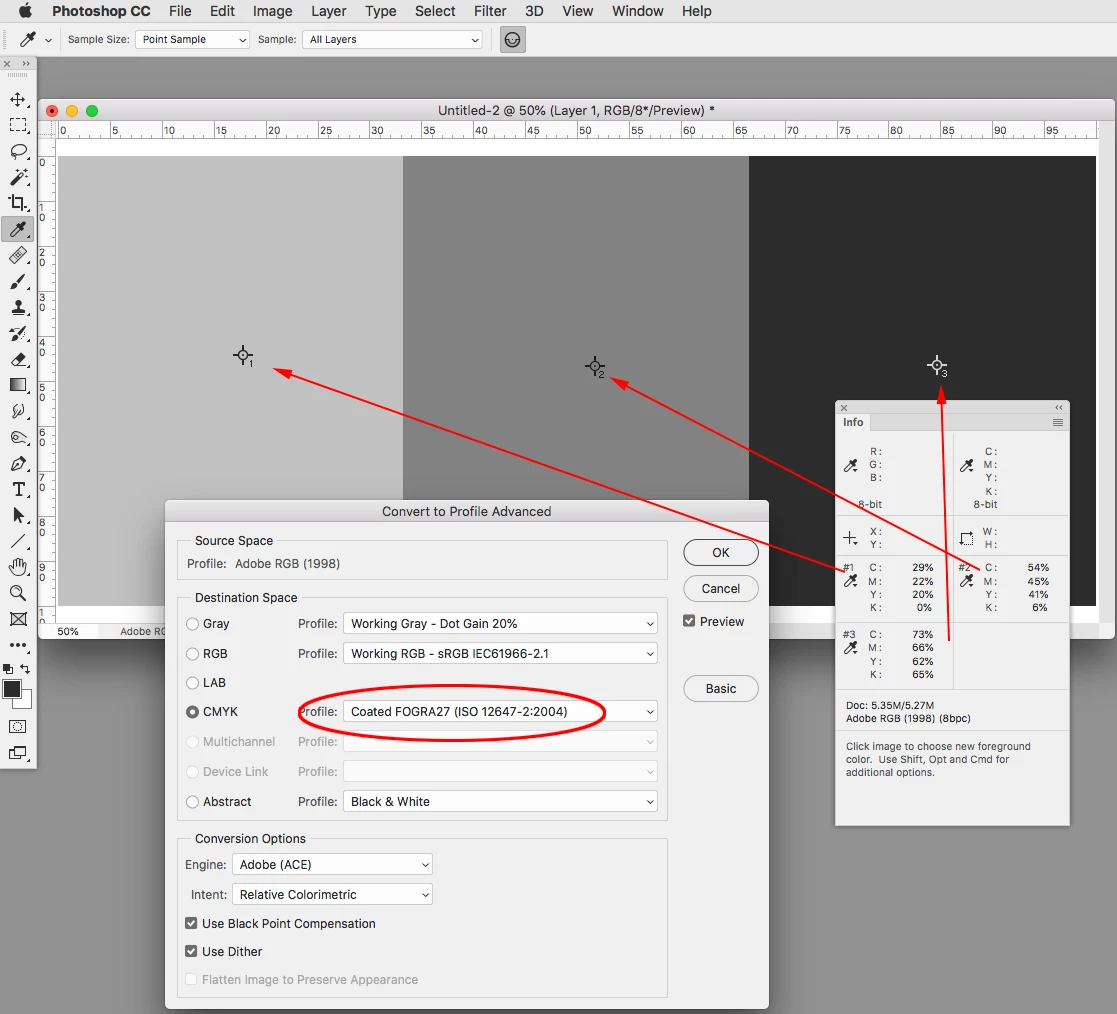Viewport: 1117px width, 1014px height.
Task: Select the Move tool
Action: coord(18,99)
